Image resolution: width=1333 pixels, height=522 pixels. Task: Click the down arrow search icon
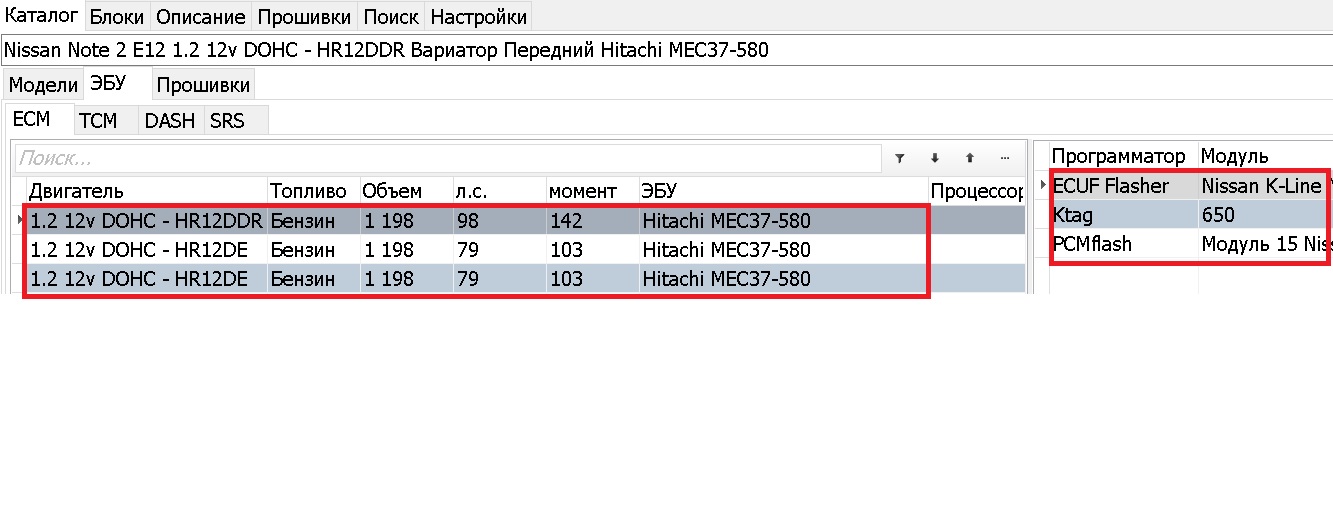935,158
